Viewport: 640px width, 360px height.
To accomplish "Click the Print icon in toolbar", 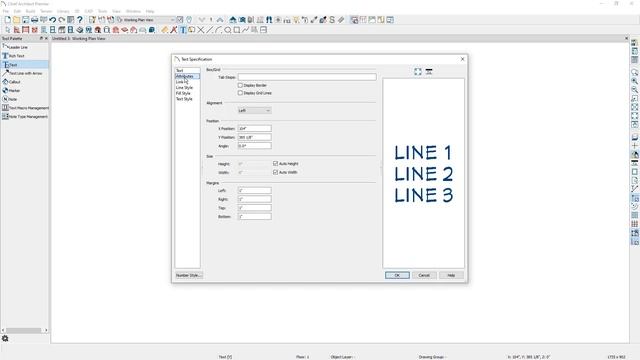I will click(x=34, y=20).
